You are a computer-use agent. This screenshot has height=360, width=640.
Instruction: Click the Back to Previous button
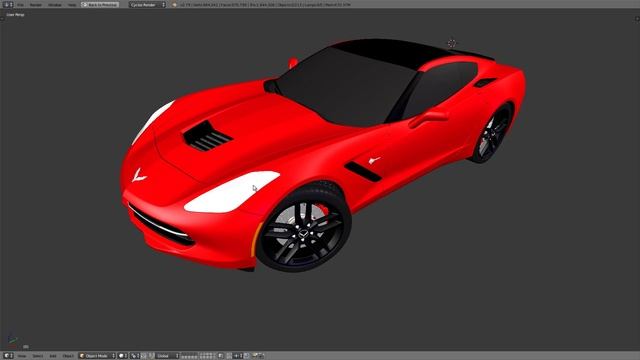point(100,4)
